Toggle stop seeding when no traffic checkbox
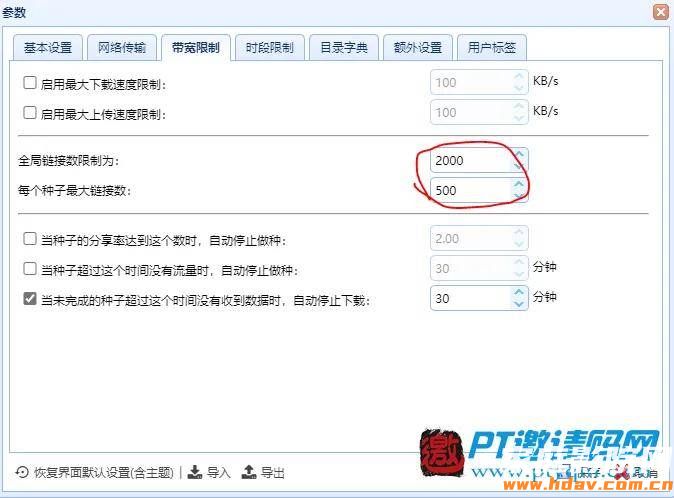 point(30,269)
